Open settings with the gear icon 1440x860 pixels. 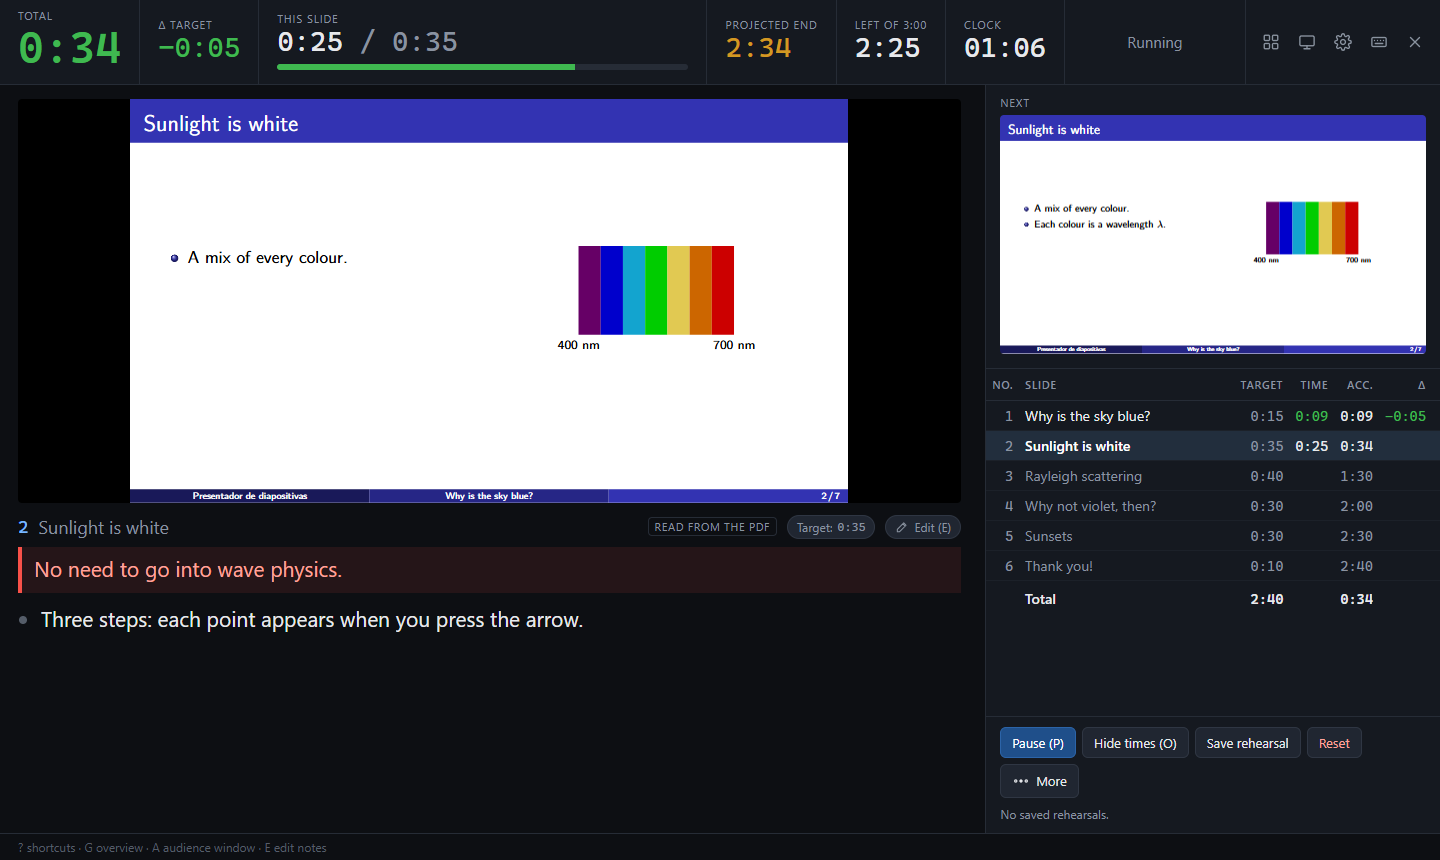point(1343,42)
